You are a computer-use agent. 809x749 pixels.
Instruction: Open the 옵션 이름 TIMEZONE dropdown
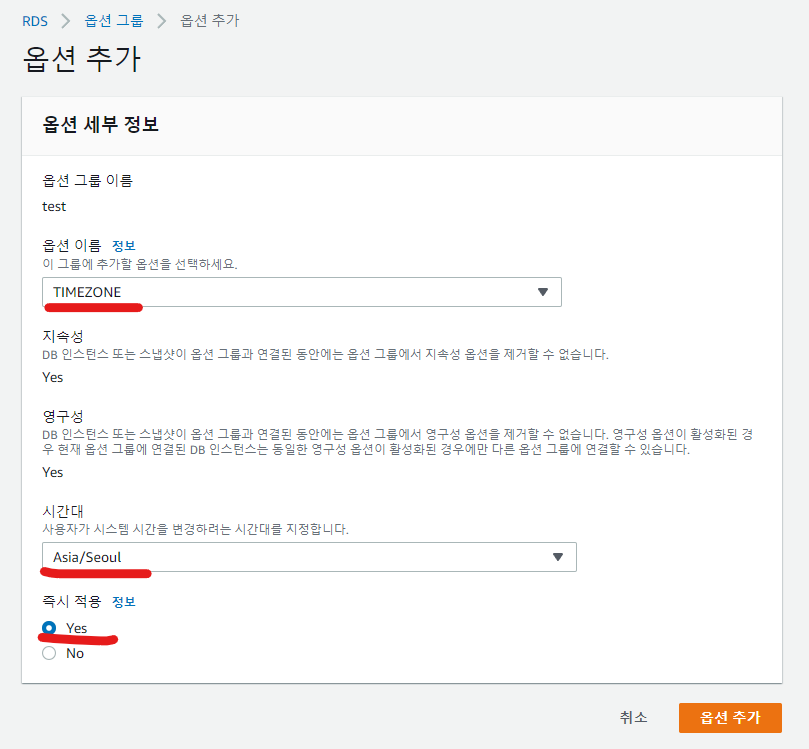(302, 292)
